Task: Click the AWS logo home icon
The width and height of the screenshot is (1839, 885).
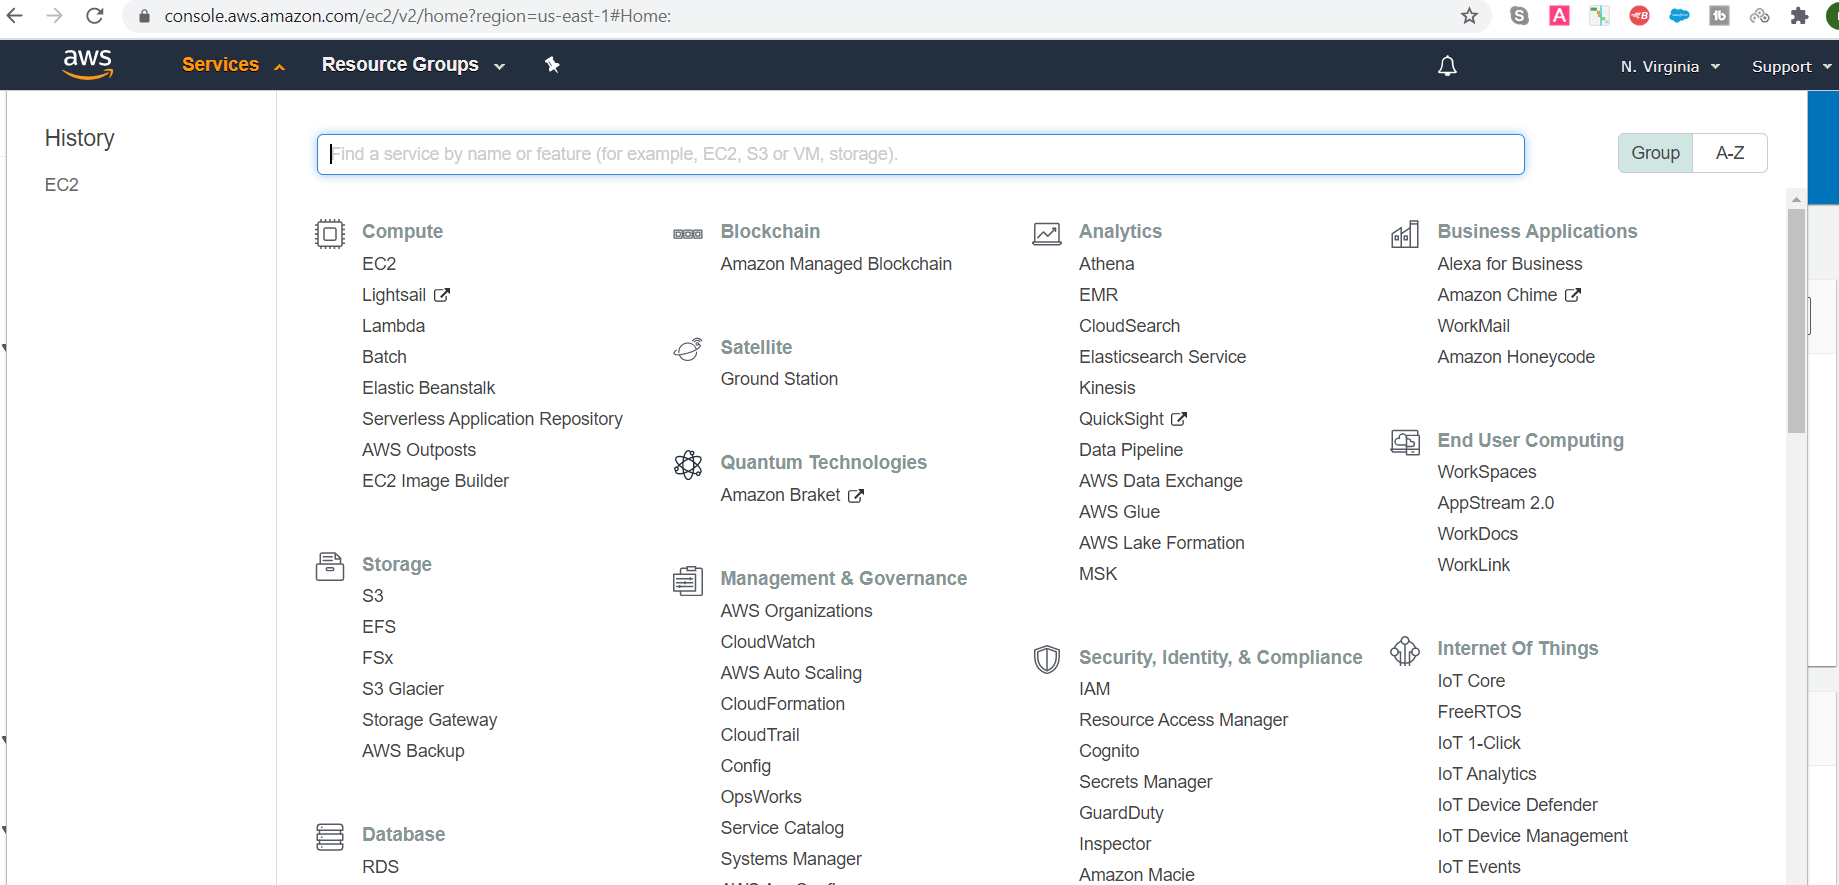Action: pos(88,64)
